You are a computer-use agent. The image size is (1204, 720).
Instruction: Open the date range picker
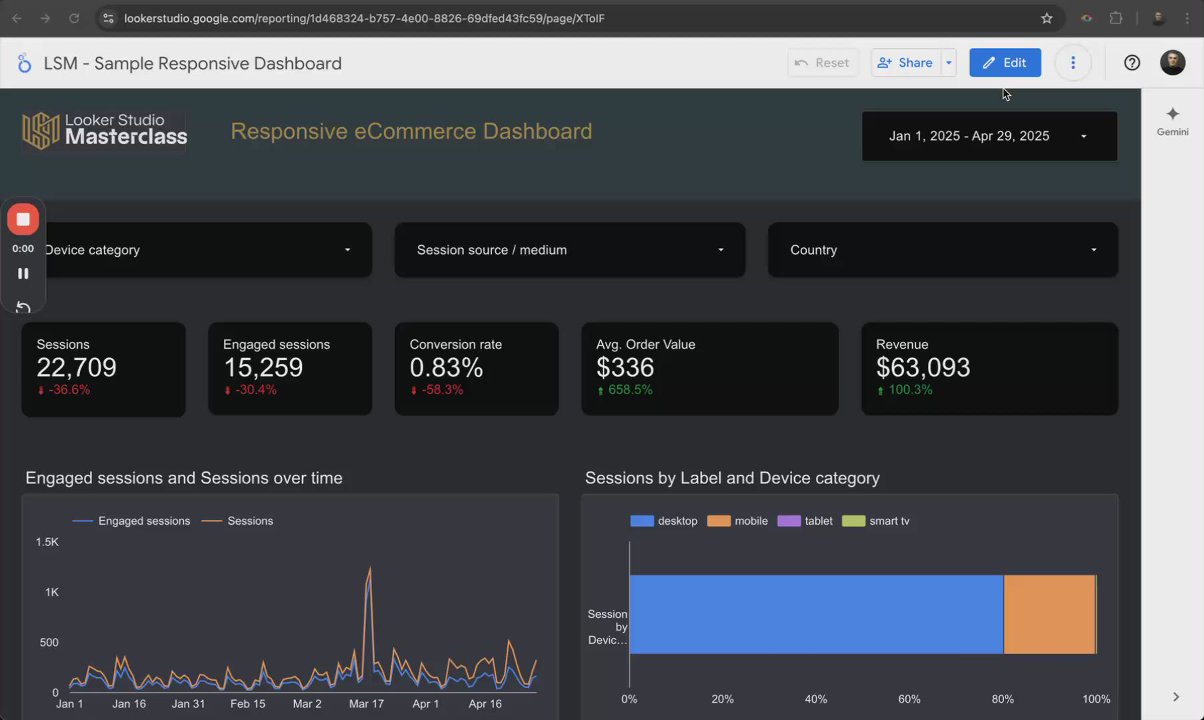point(989,136)
